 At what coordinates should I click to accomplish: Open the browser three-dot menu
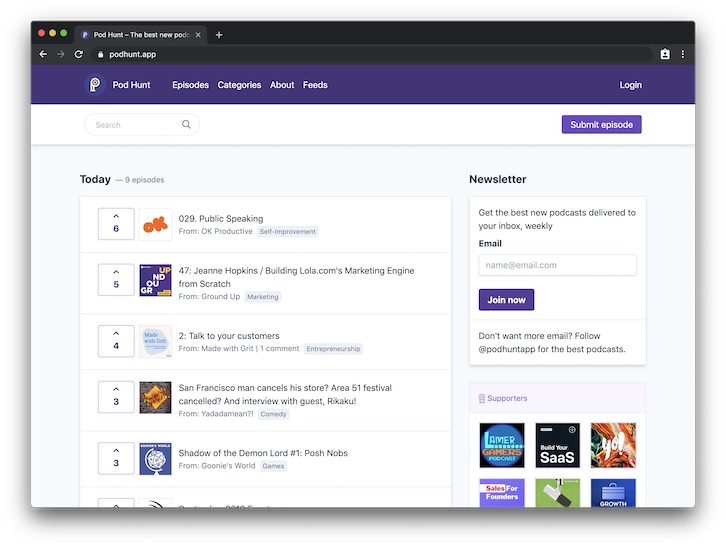coord(683,54)
